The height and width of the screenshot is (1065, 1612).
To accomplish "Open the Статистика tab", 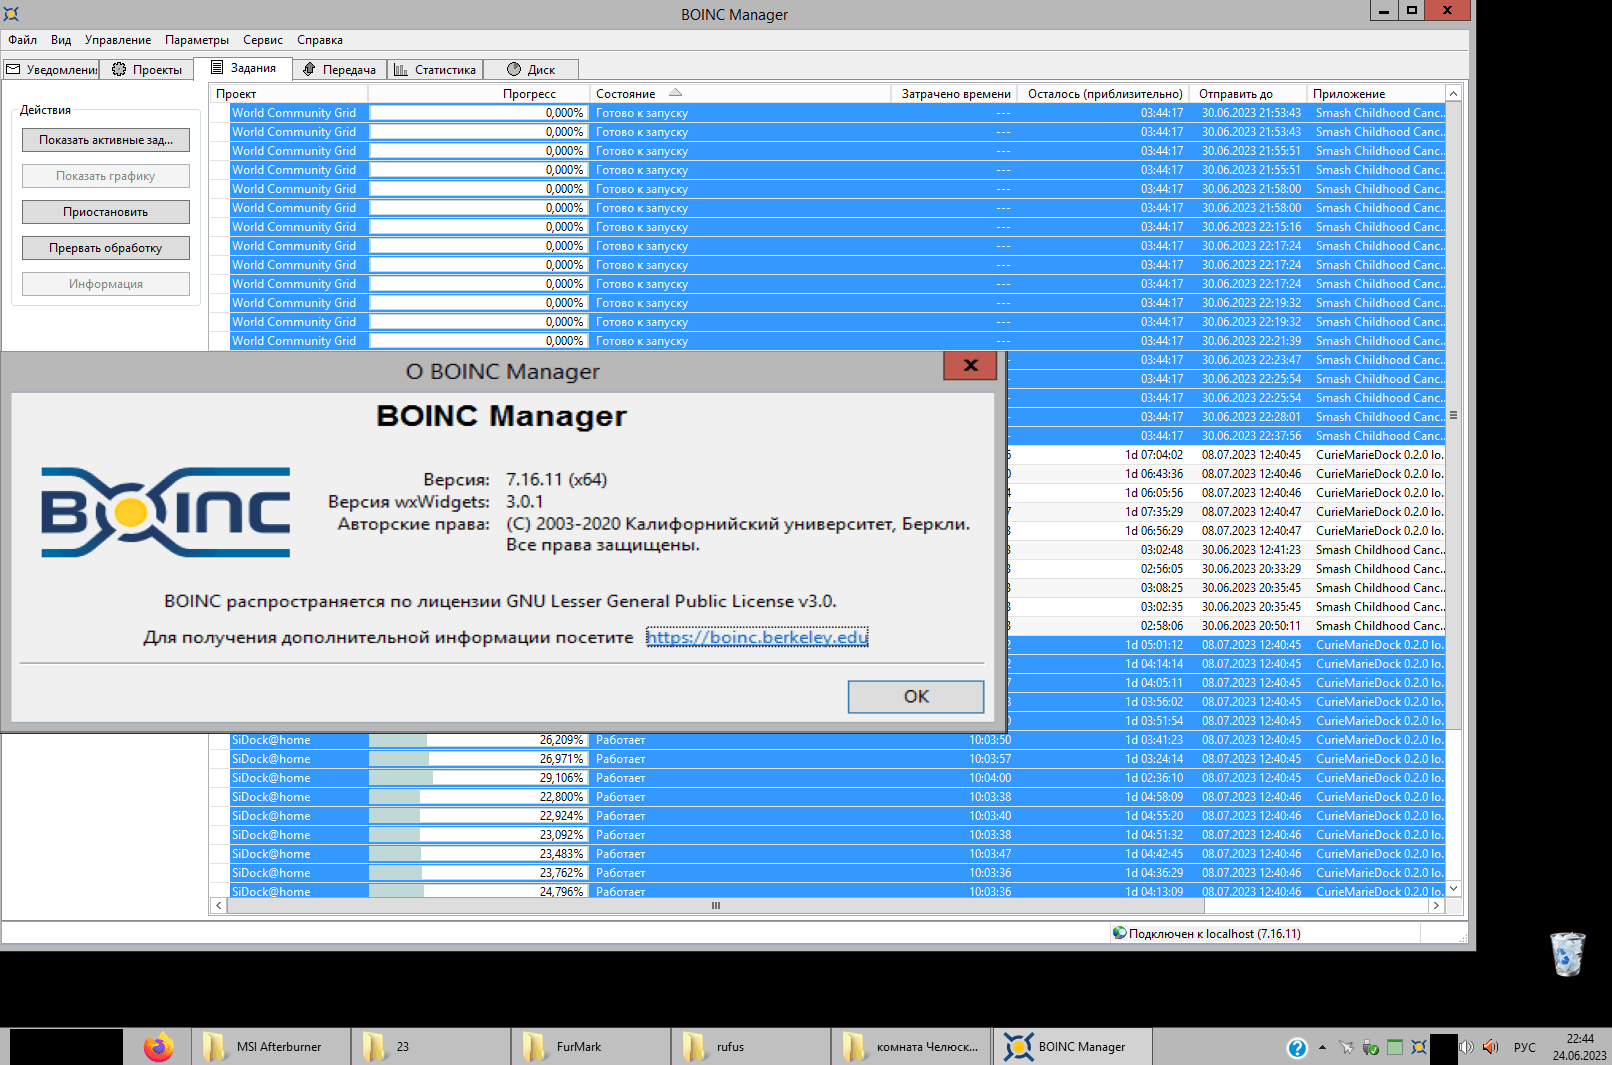I will point(435,69).
